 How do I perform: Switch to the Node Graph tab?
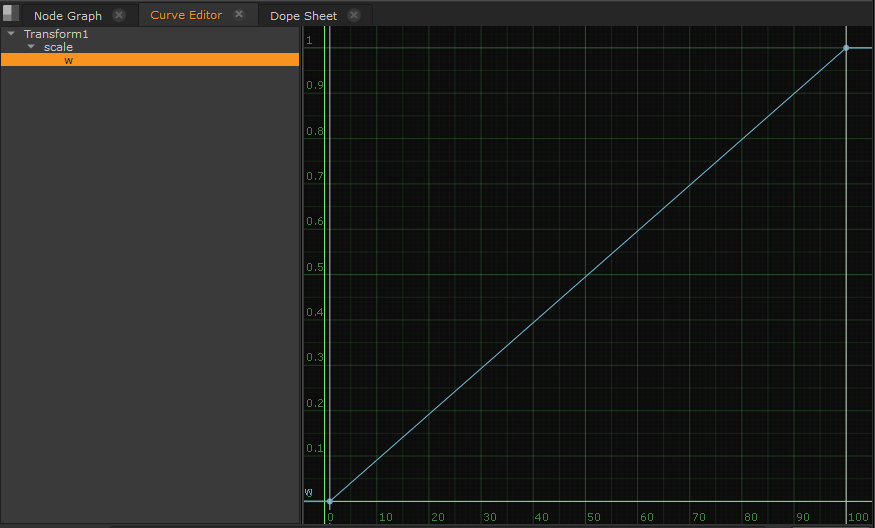68,16
